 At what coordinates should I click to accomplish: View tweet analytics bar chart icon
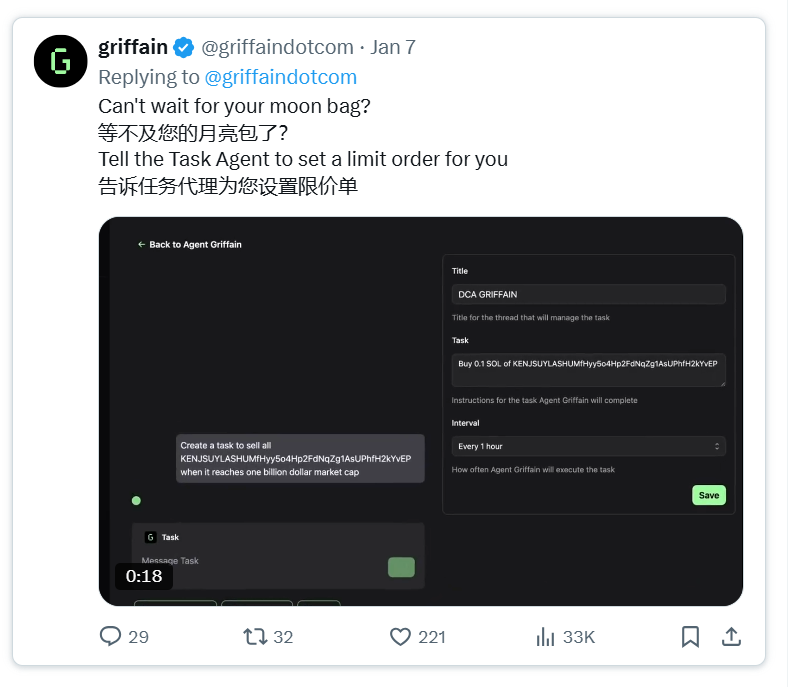coord(545,637)
